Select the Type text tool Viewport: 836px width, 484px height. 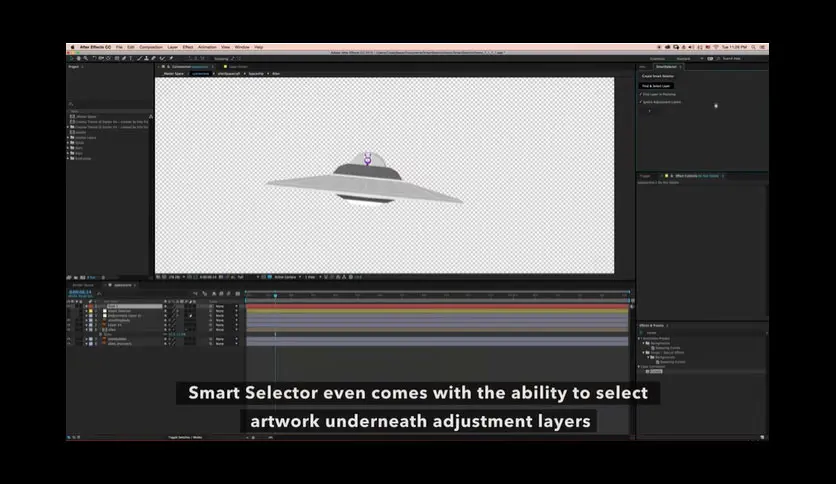(x=131, y=59)
